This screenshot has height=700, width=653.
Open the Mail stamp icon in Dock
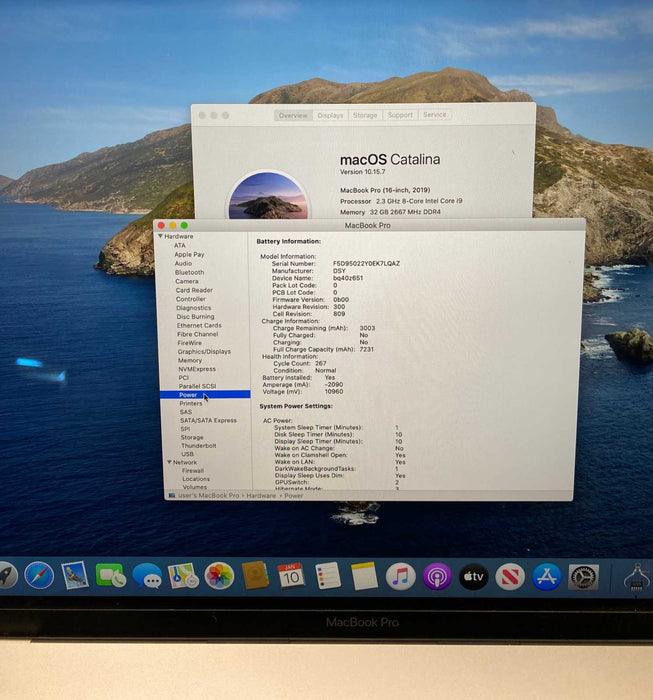pos(75,575)
